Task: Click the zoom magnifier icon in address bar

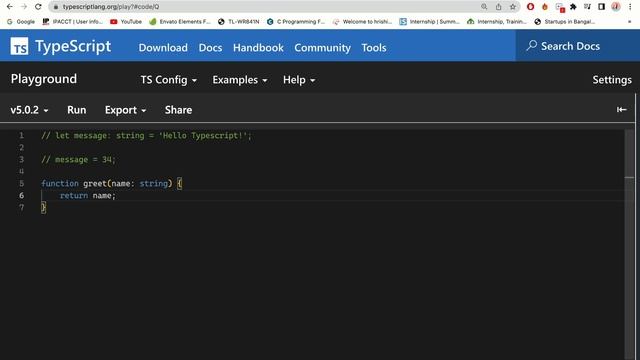Action: [484, 7]
